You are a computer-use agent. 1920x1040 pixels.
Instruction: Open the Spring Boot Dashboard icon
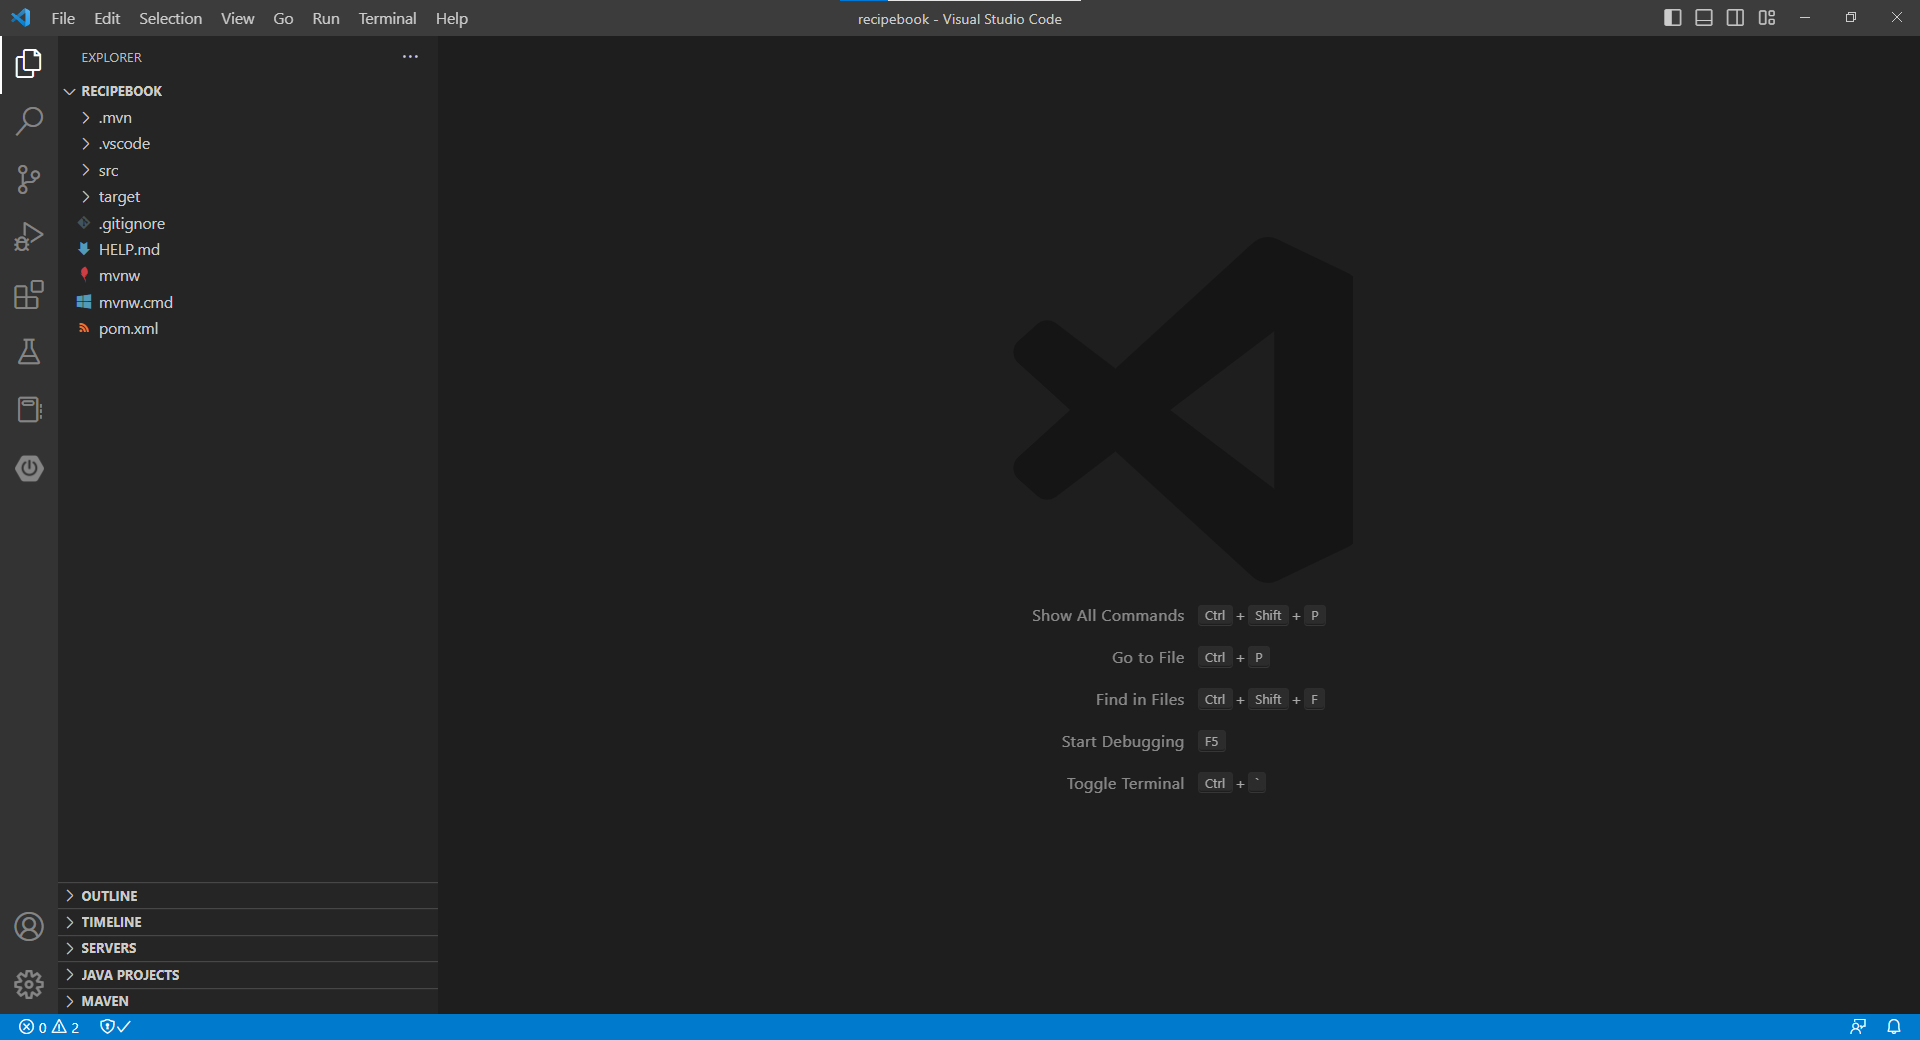pos(29,468)
